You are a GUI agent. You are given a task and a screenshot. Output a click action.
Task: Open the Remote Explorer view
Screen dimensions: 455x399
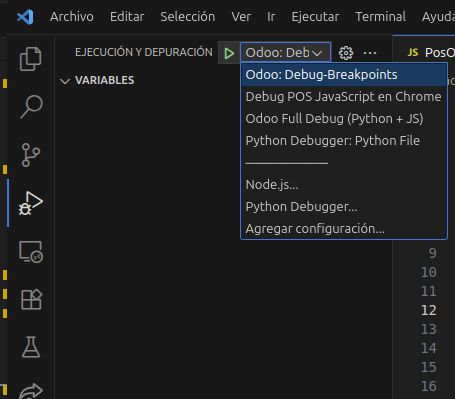(31, 252)
